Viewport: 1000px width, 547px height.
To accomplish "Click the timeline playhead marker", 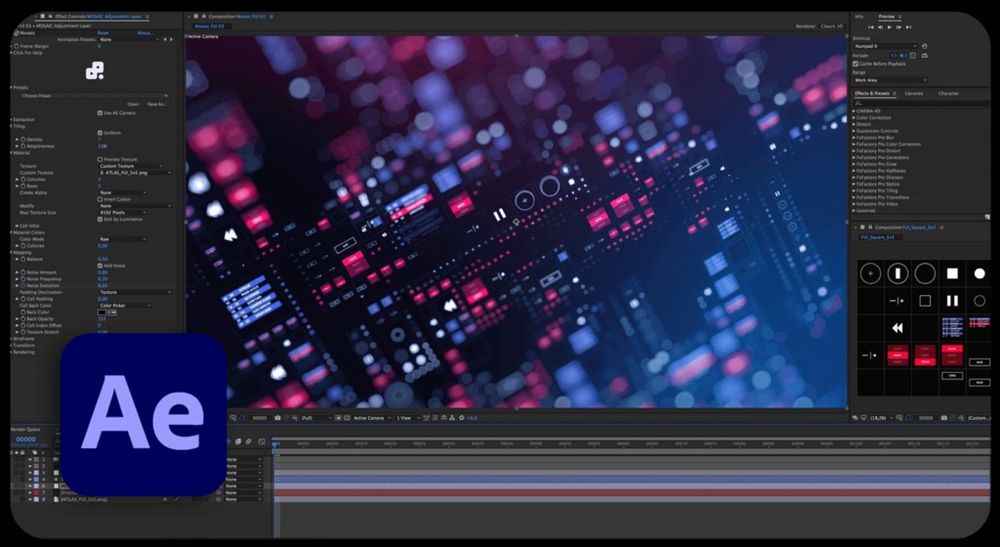I will pos(275,444).
